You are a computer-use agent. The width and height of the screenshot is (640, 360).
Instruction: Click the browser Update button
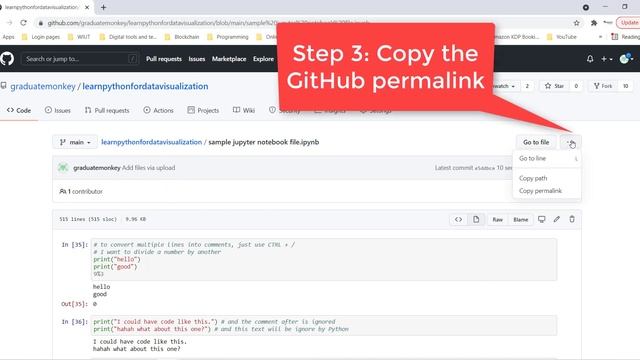[629, 22]
